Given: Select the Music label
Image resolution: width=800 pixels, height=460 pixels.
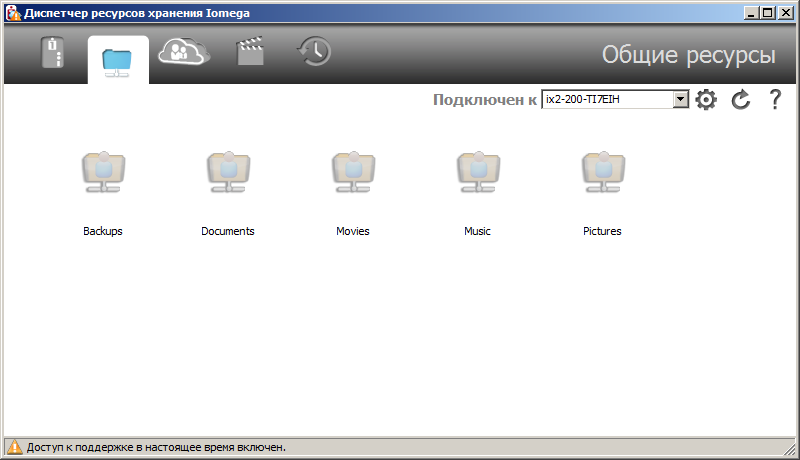Looking at the screenshot, I should pyautogui.click(x=477, y=231).
